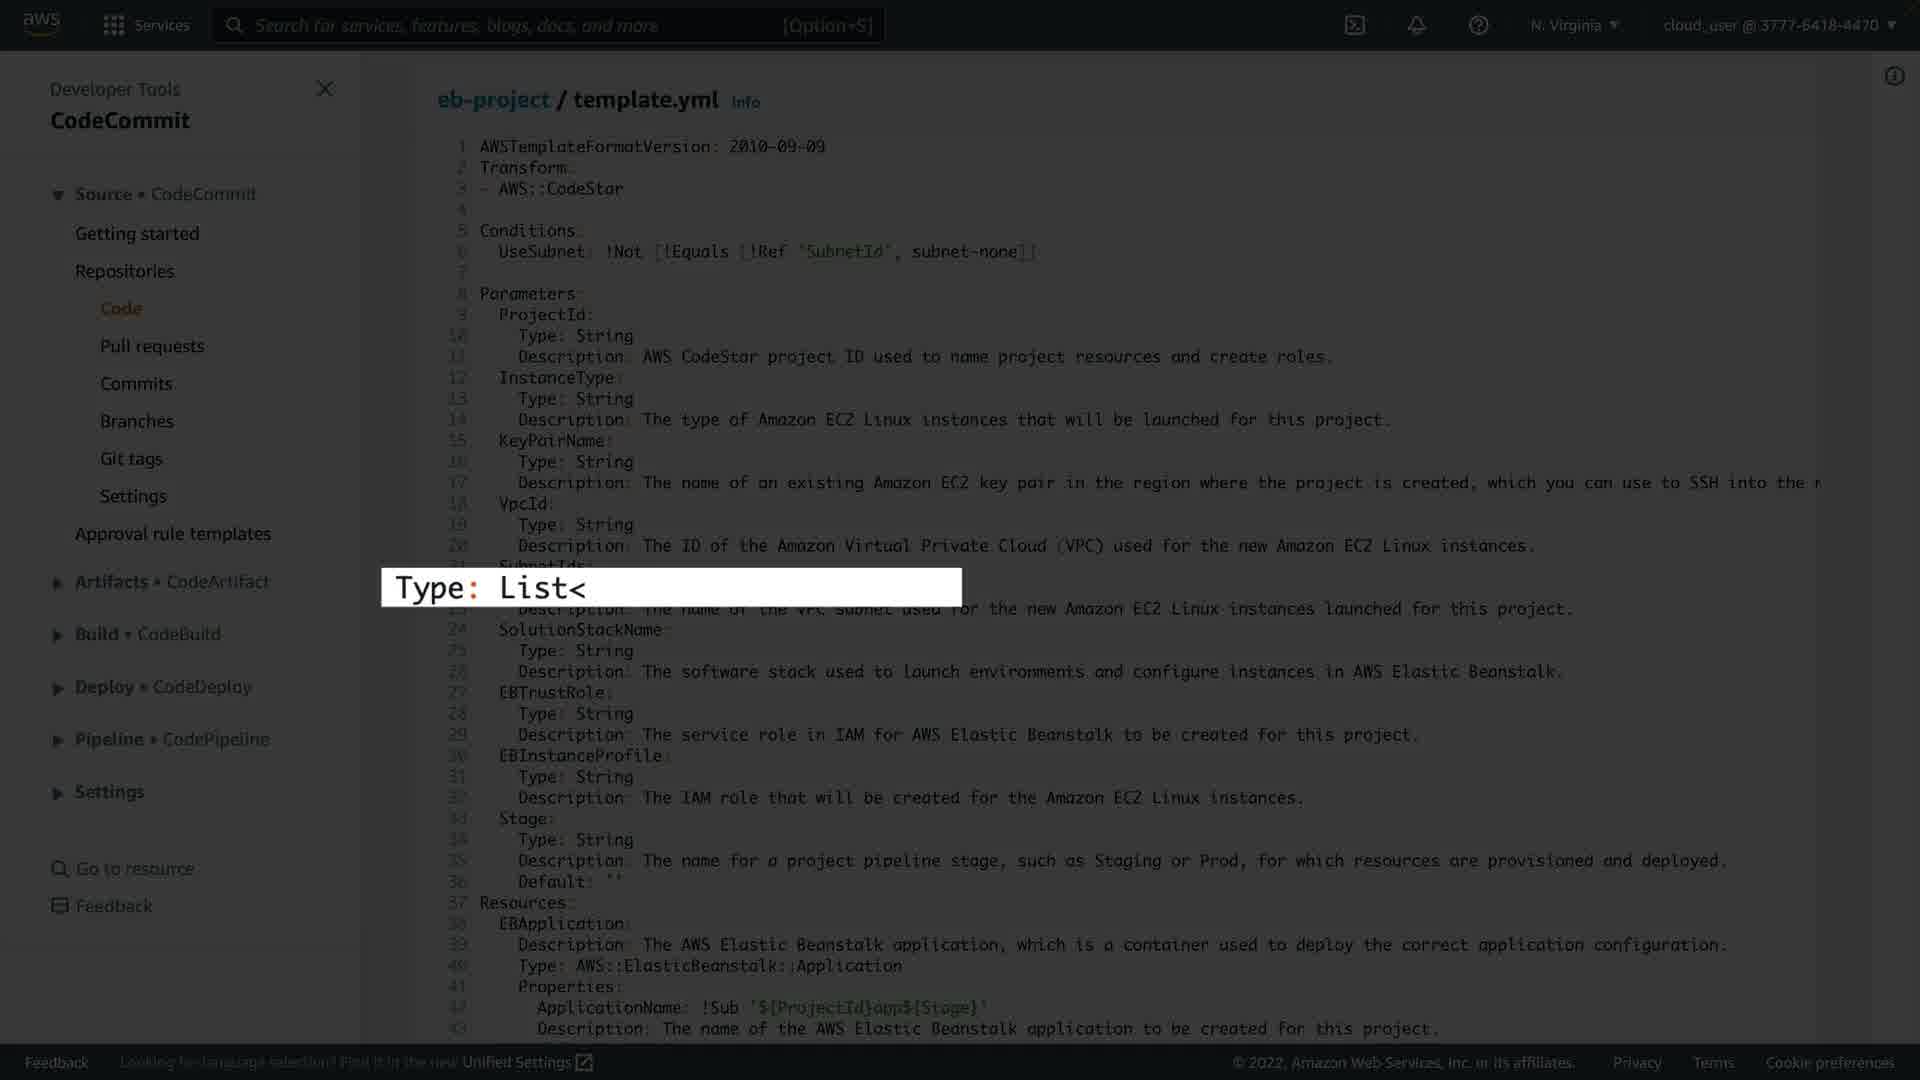The width and height of the screenshot is (1920, 1080).
Task: Expand the Pipeline CodePipeline section
Action: pos(58,741)
